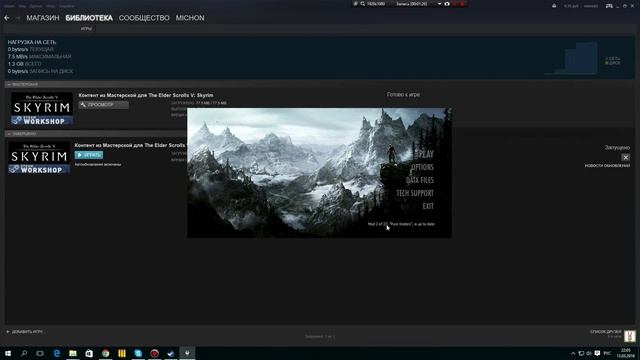The height and width of the screenshot is (360, 640).
Task: Click ДОБАВИТЬ ИГРУ add game link
Action: pos(24,332)
